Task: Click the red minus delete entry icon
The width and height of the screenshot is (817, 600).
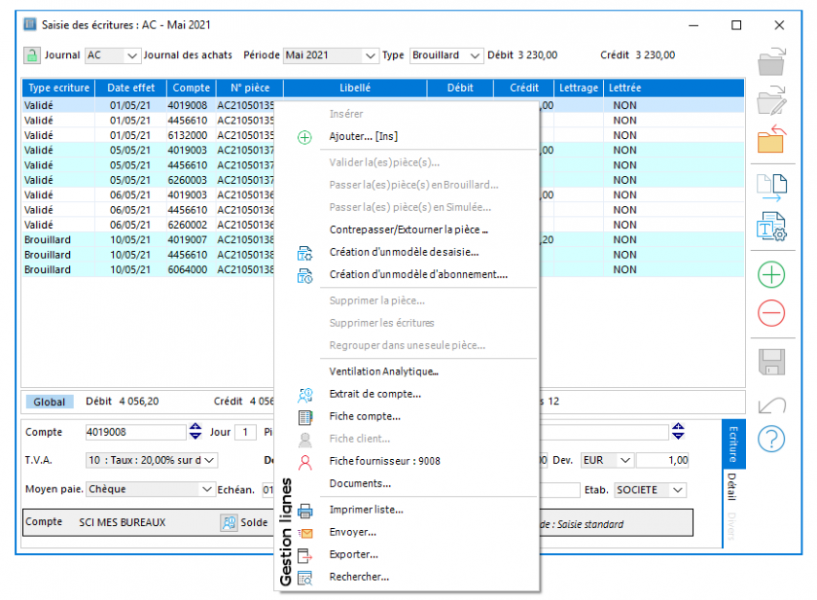Action: pyautogui.click(x=771, y=314)
